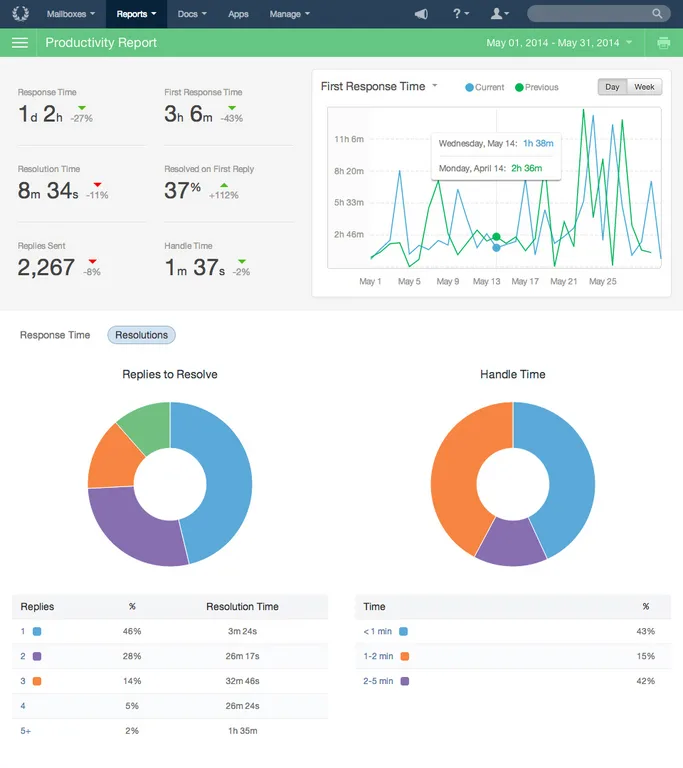This screenshot has height=768, width=683.
Task: Toggle the Current series legend
Action: [484, 87]
